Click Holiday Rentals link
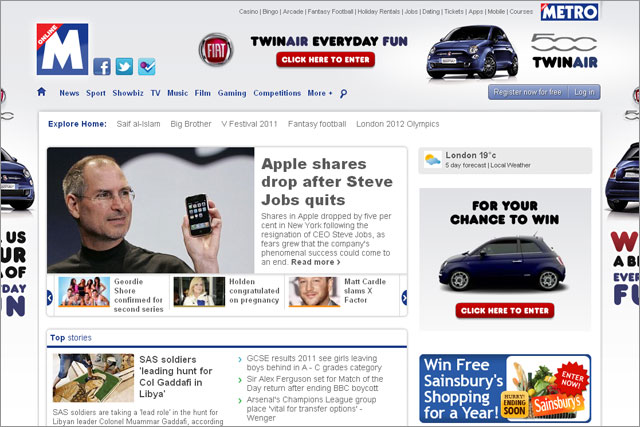The image size is (640, 427). pyautogui.click(x=379, y=11)
